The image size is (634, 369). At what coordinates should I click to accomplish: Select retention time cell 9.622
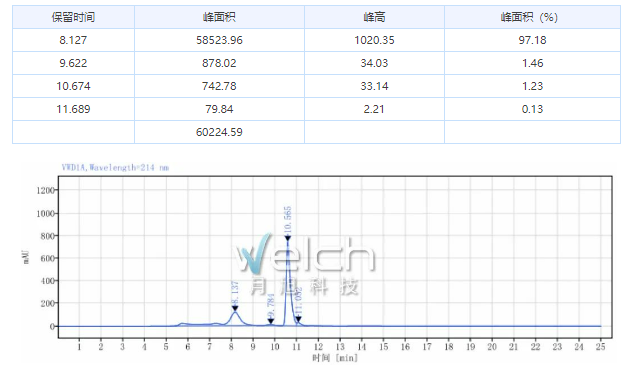pos(73,63)
